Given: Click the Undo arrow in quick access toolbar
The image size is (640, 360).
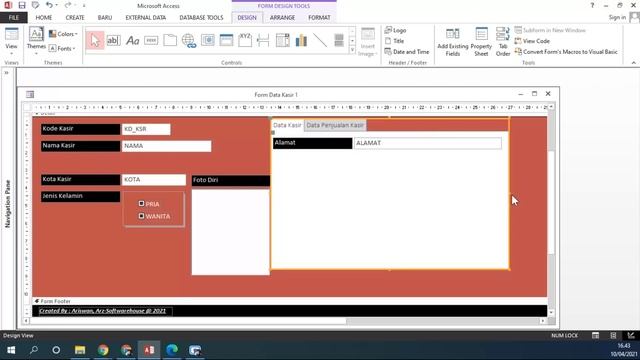Looking at the screenshot, I should click(x=49, y=5).
